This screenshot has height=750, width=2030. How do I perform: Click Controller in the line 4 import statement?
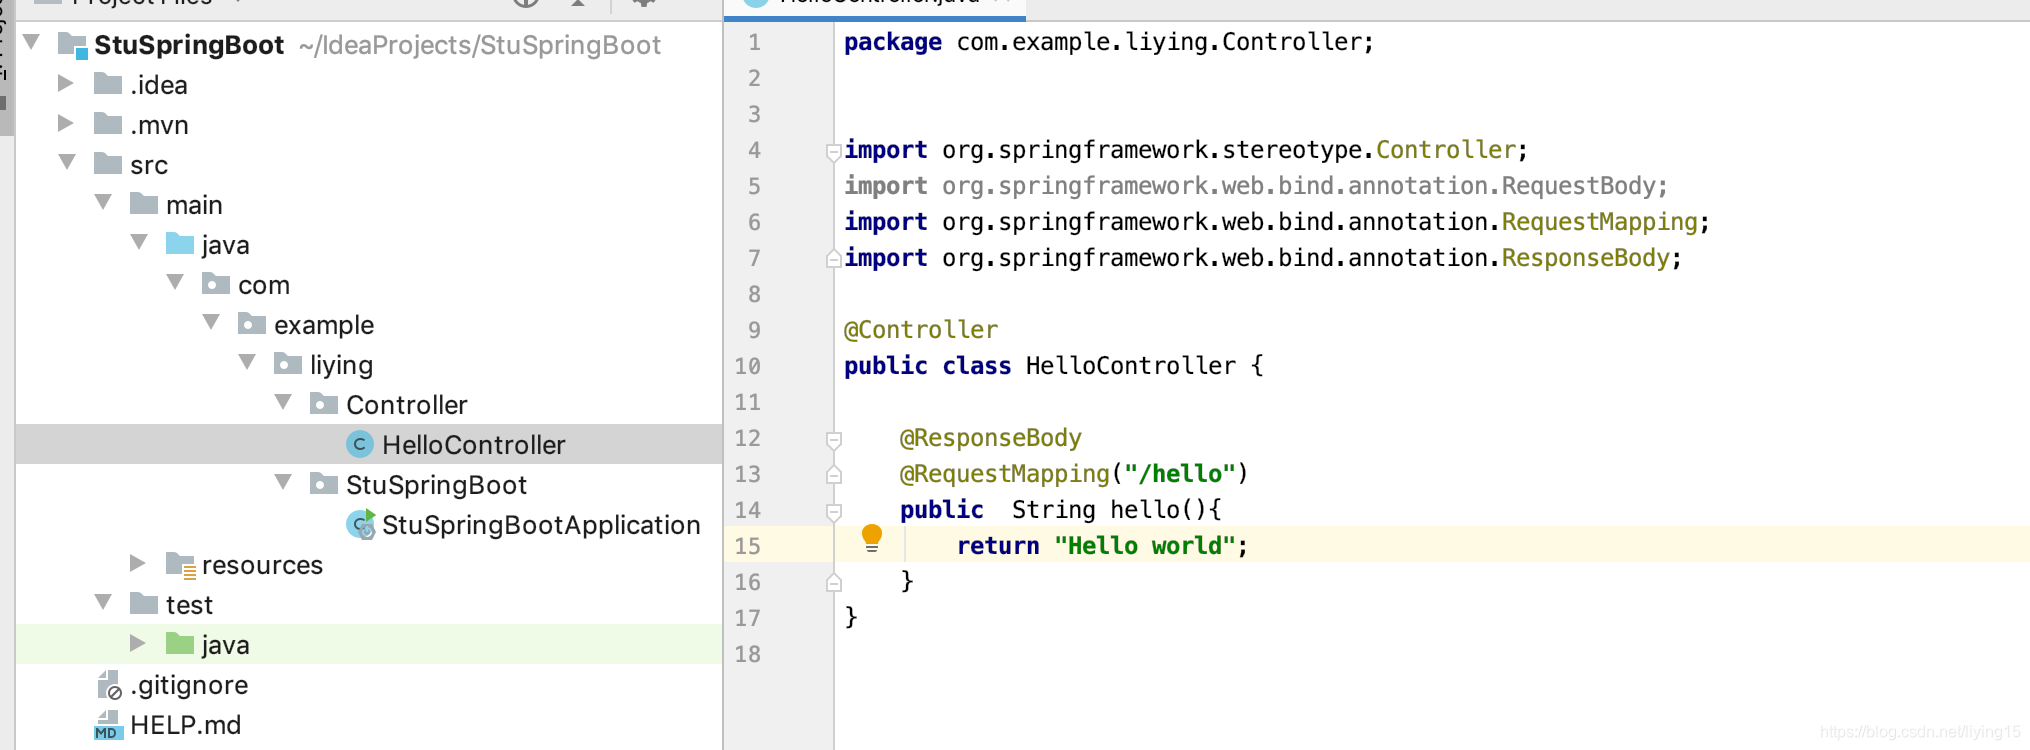pos(1446,150)
